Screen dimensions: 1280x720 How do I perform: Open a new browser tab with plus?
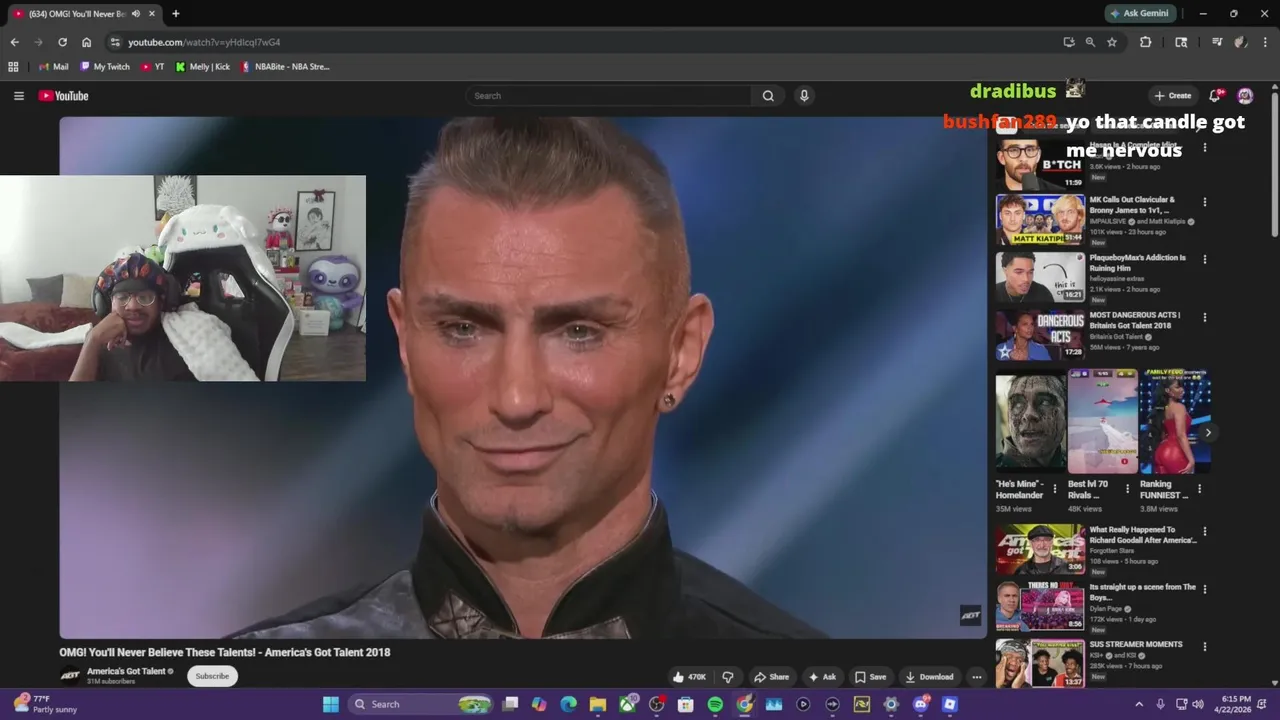point(176,14)
